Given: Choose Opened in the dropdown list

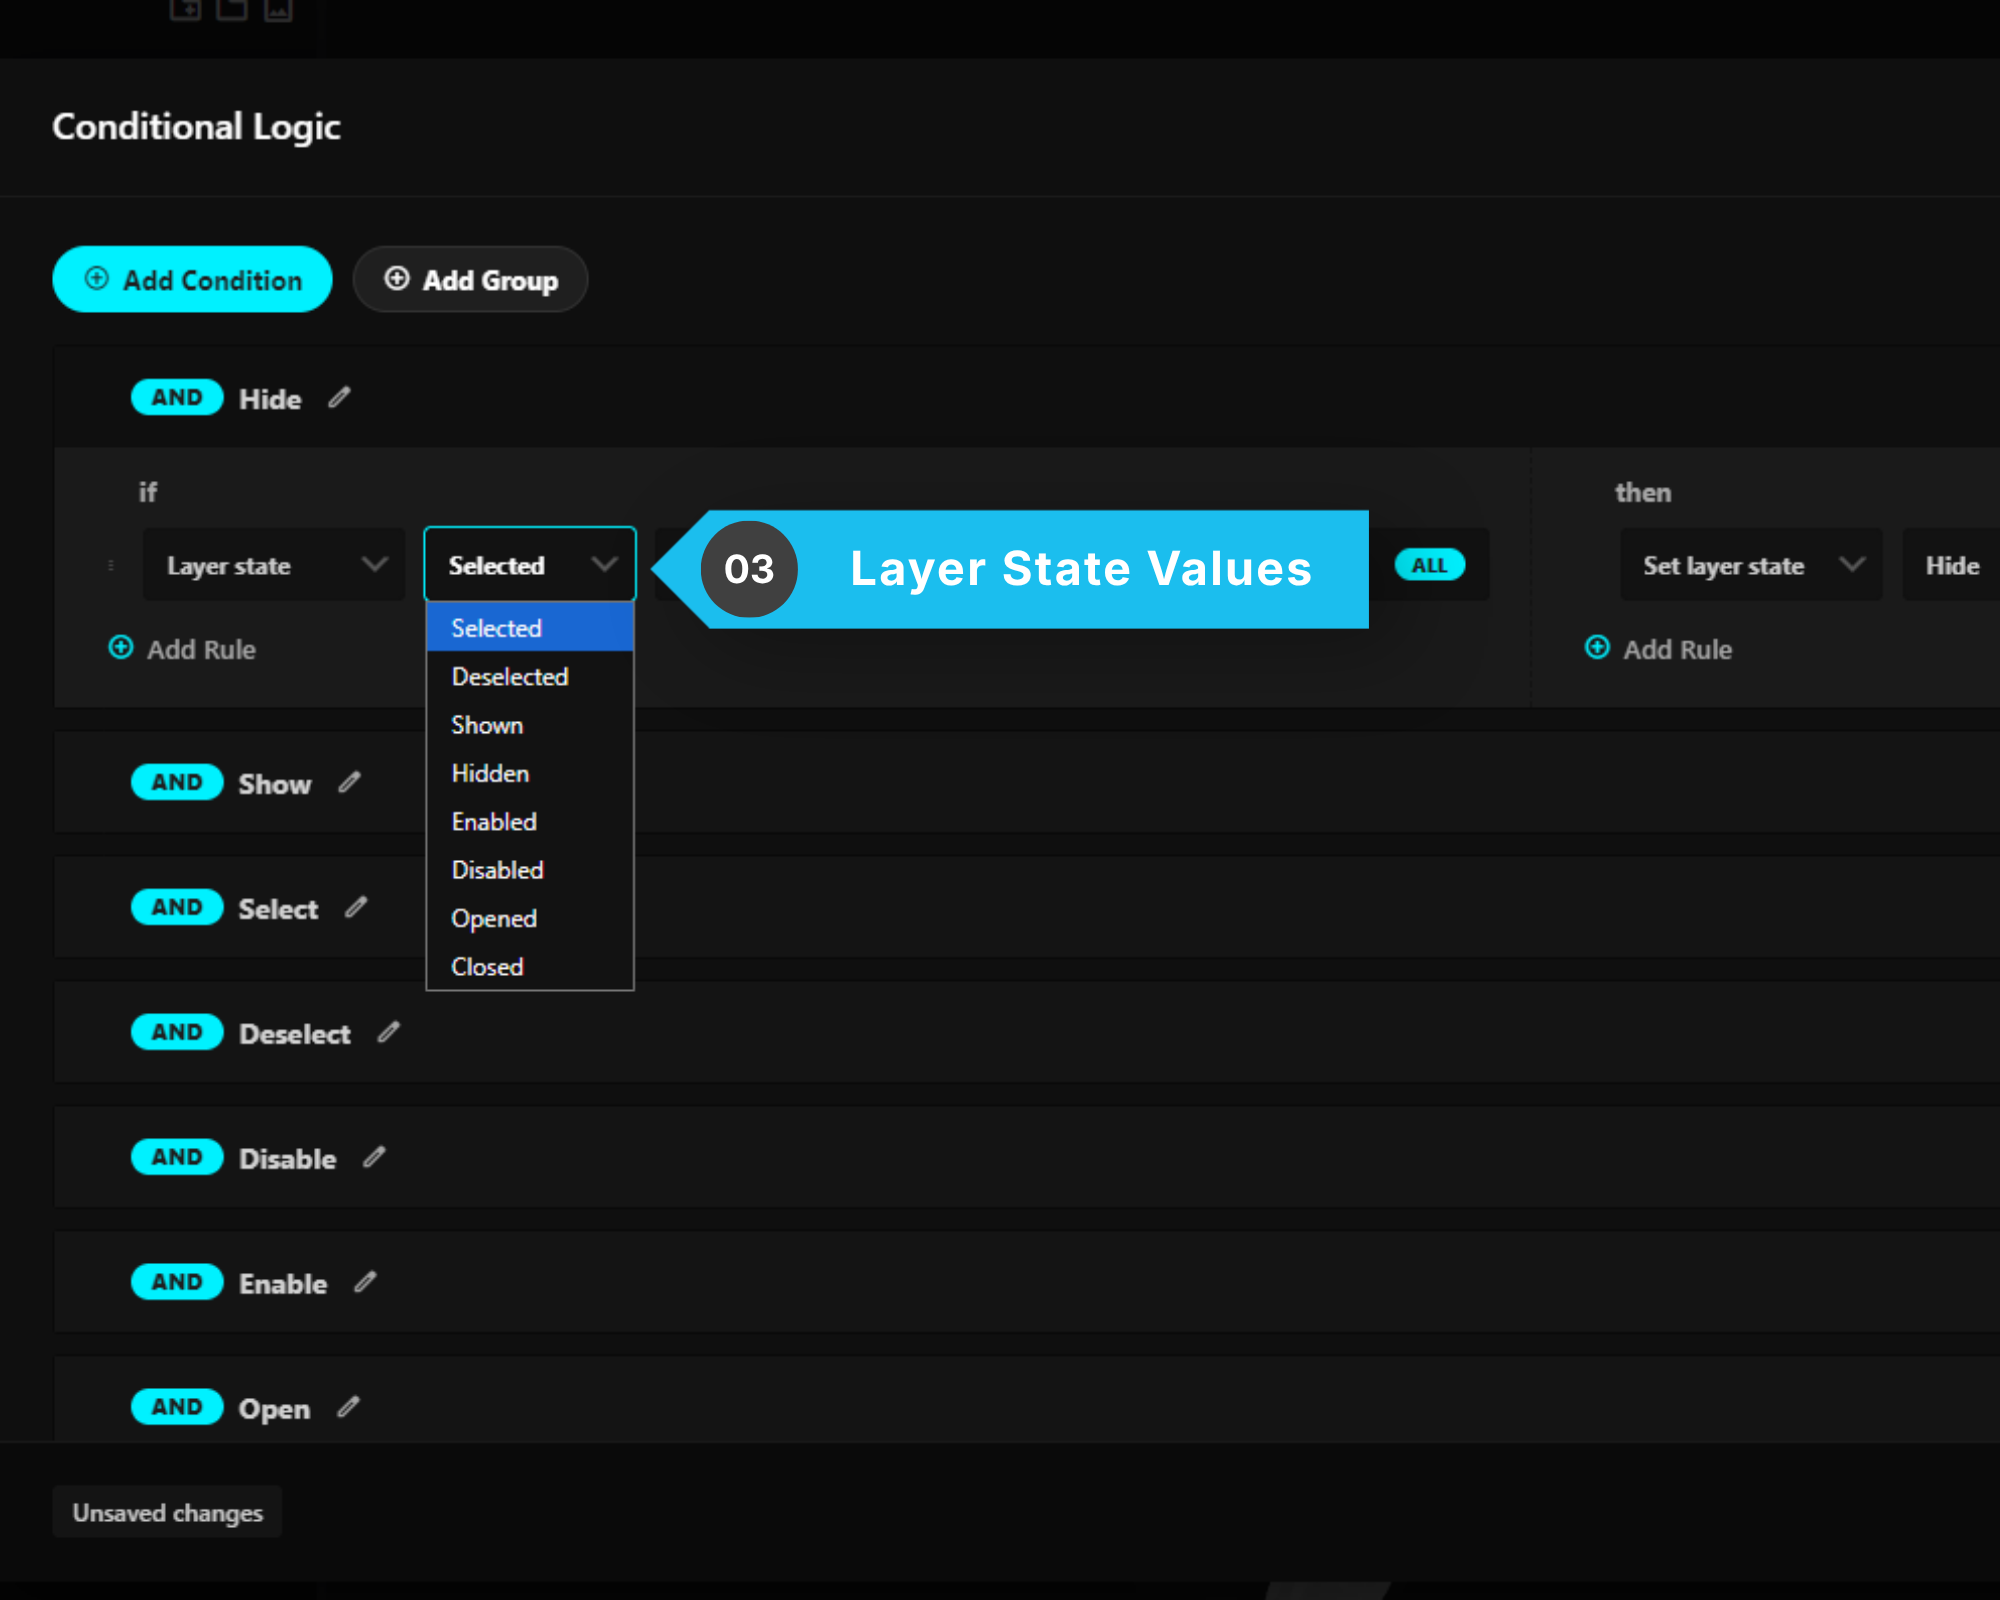Looking at the screenshot, I should pyautogui.click(x=530, y=918).
